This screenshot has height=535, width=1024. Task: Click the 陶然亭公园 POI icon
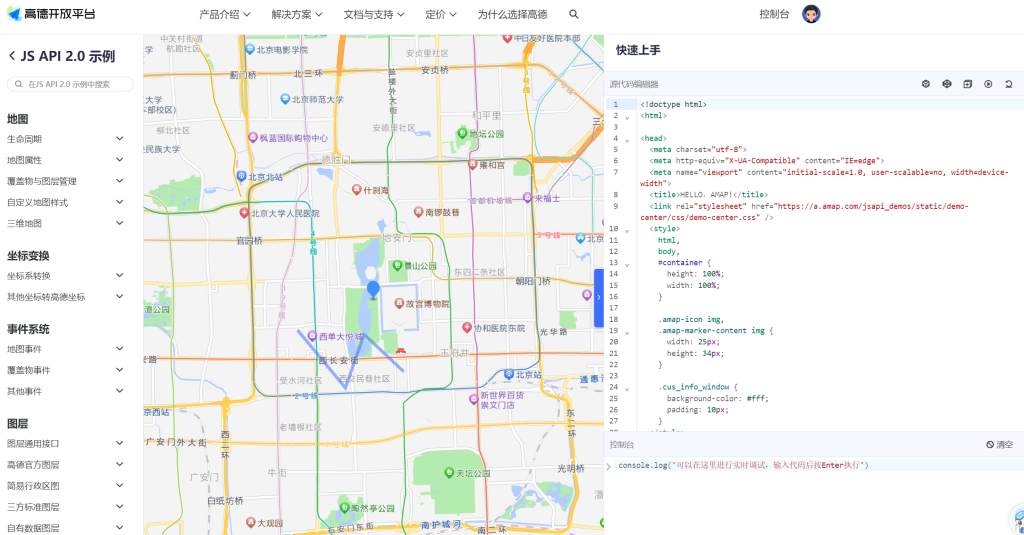pos(344,508)
